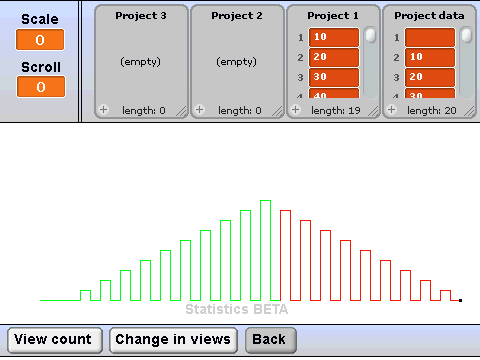Click the Project 1 scrollbar thumb
Viewport: 480px width, 360px height.
[x=371, y=36]
